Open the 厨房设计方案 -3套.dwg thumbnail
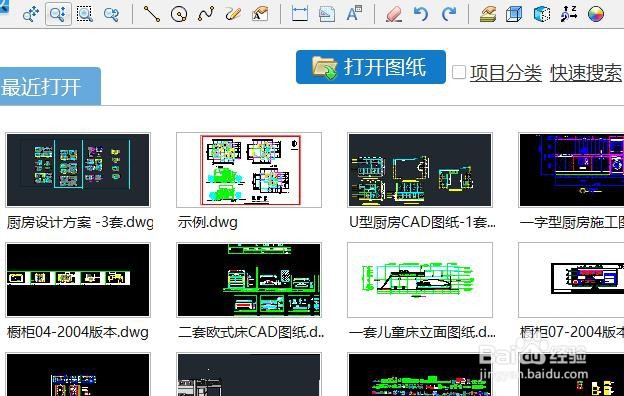 (x=78, y=170)
